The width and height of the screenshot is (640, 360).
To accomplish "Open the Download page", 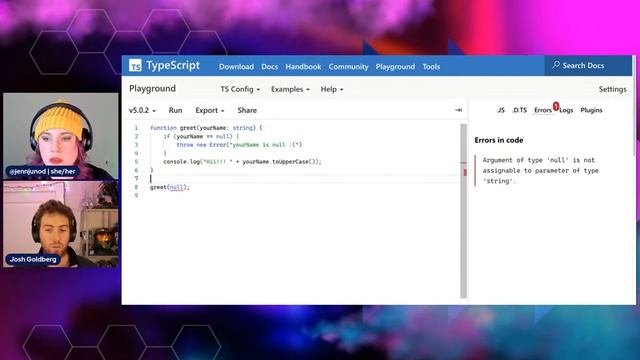I will point(236,67).
